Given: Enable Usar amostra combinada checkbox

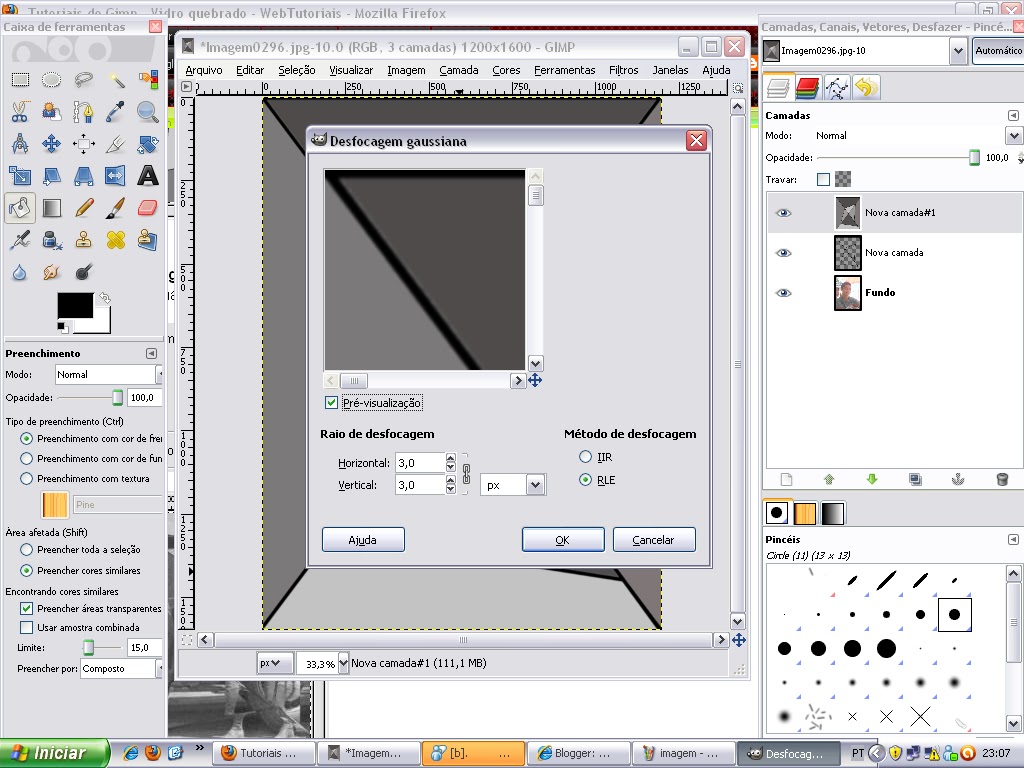Looking at the screenshot, I should pyautogui.click(x=27, y=627).
